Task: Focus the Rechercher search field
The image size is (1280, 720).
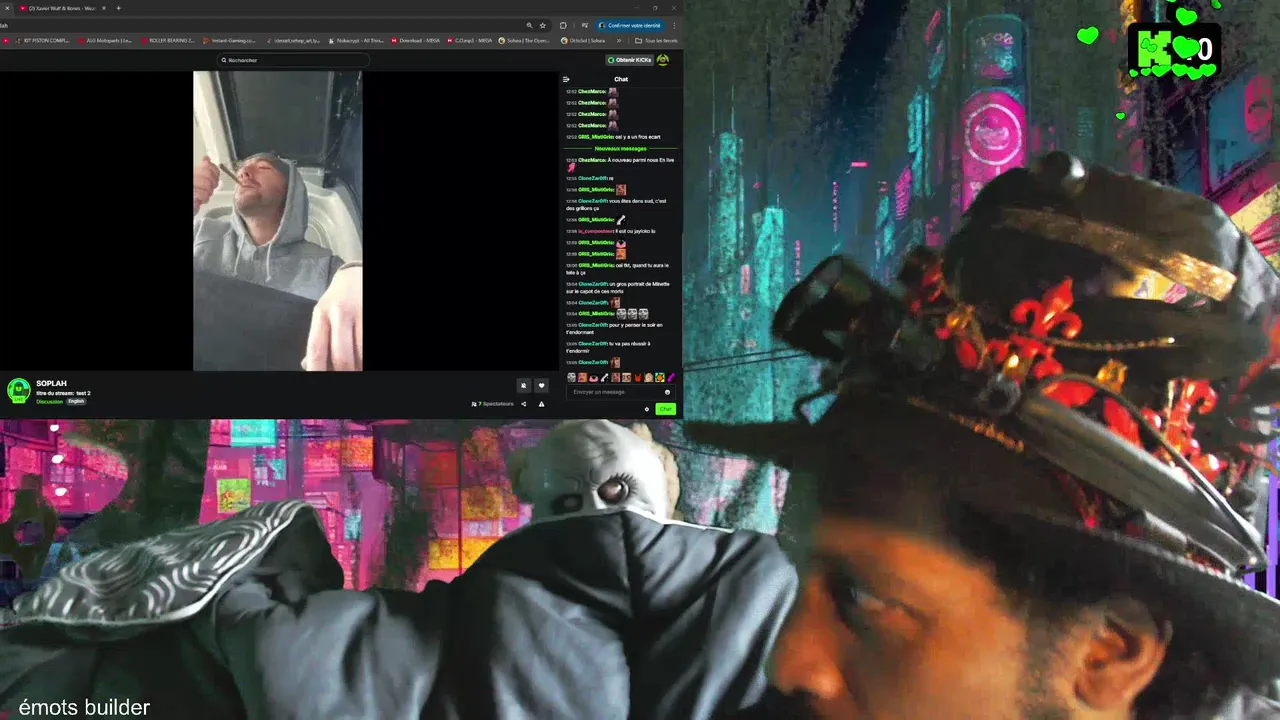Action: click(x=294, y=60)
